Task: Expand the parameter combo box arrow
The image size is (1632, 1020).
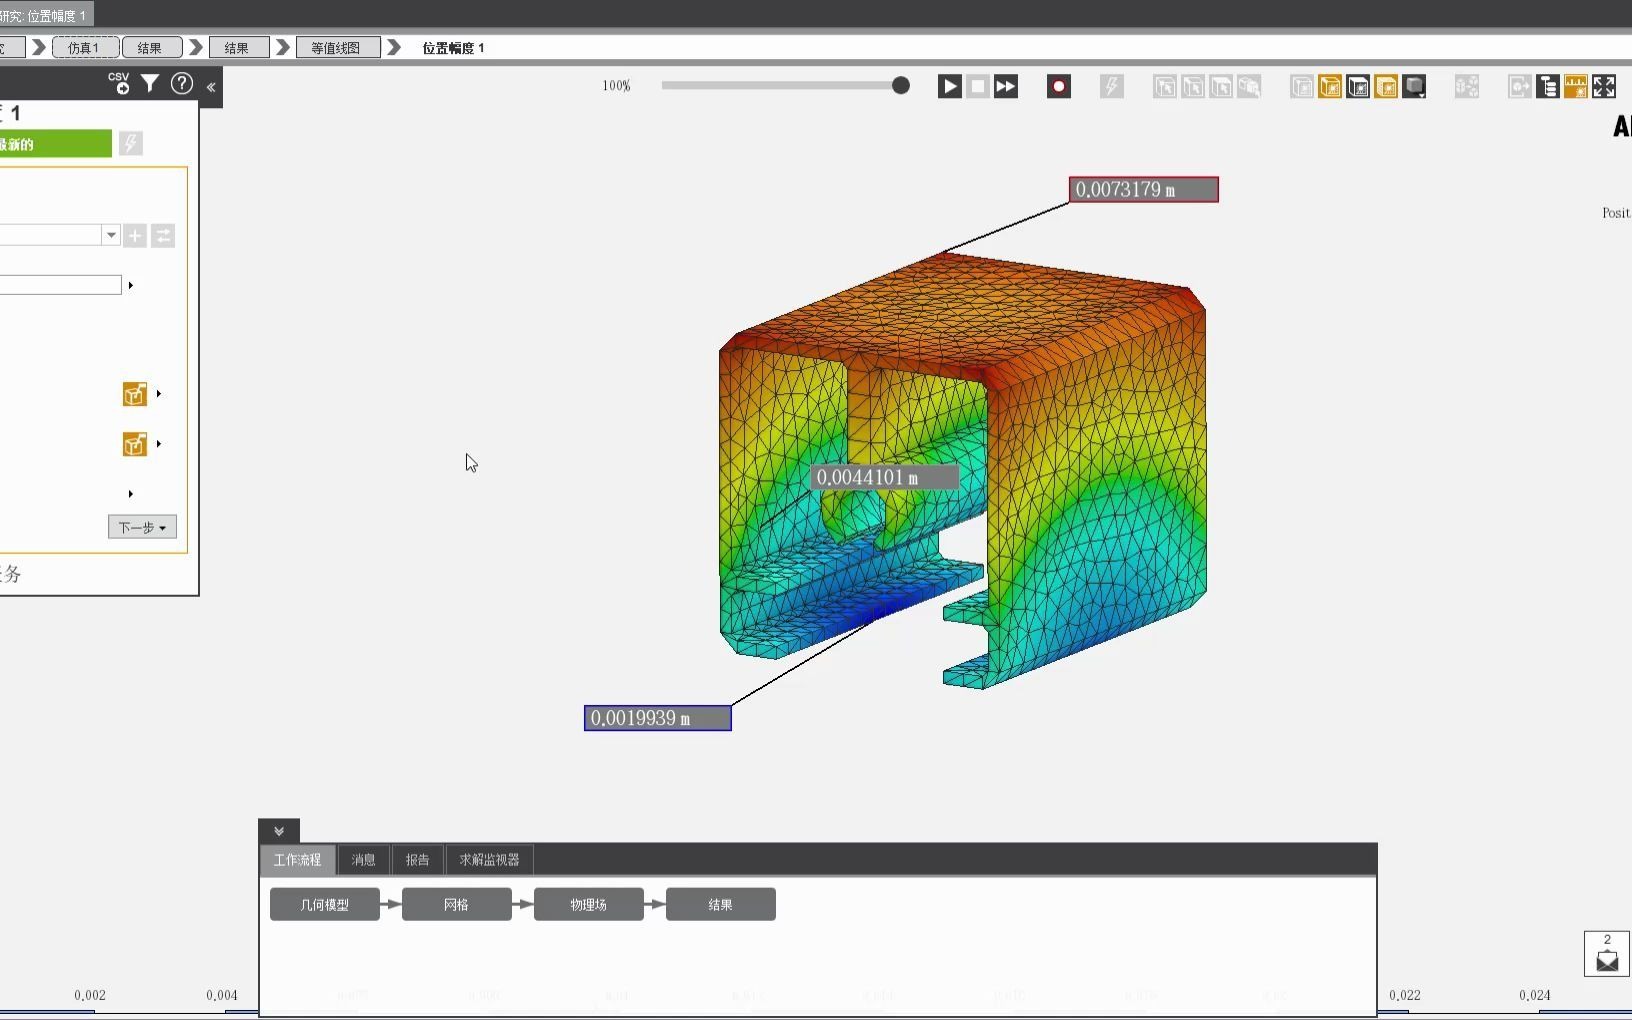Action: click(x=110, y=235)
